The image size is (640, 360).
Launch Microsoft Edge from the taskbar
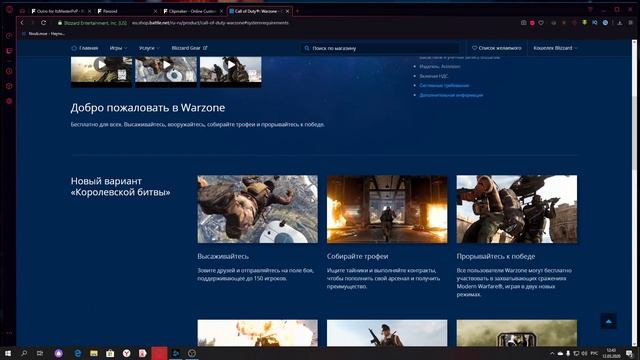[78, 353]
